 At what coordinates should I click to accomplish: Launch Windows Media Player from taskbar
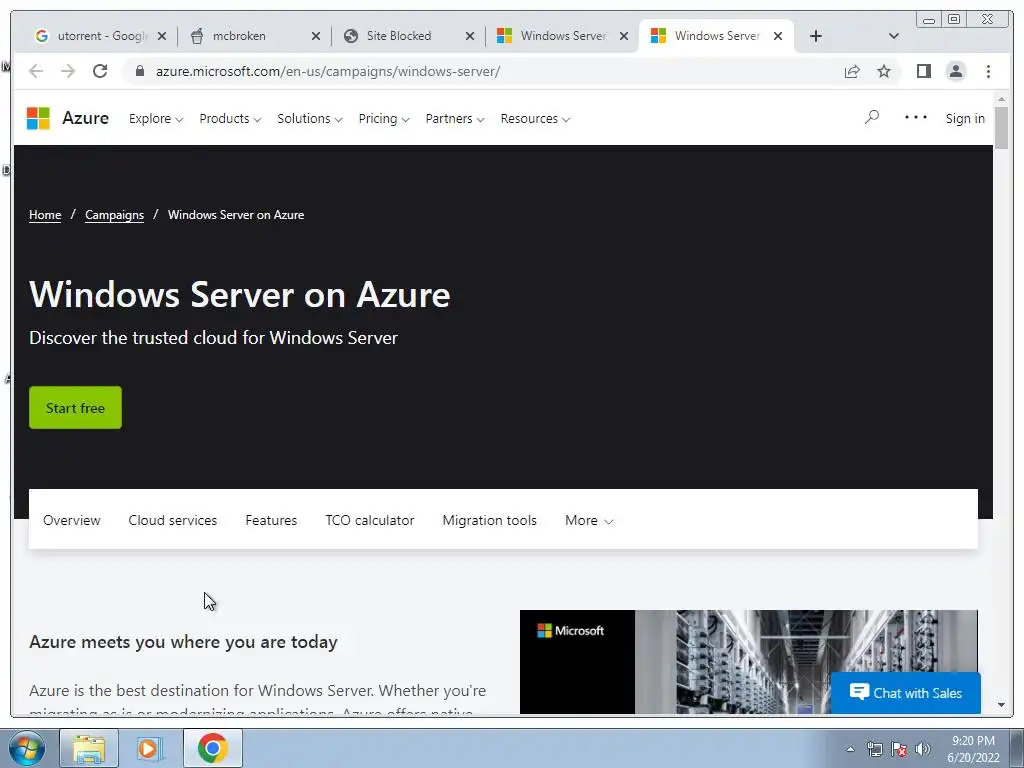pyautogui.click(x=148, y=748)
